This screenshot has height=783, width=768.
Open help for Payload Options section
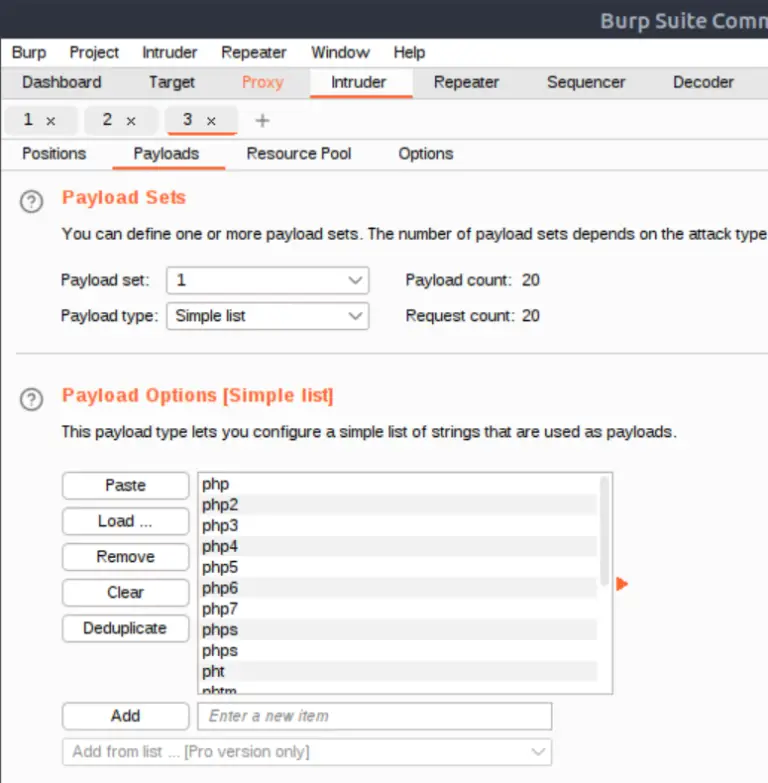point(31,399)
